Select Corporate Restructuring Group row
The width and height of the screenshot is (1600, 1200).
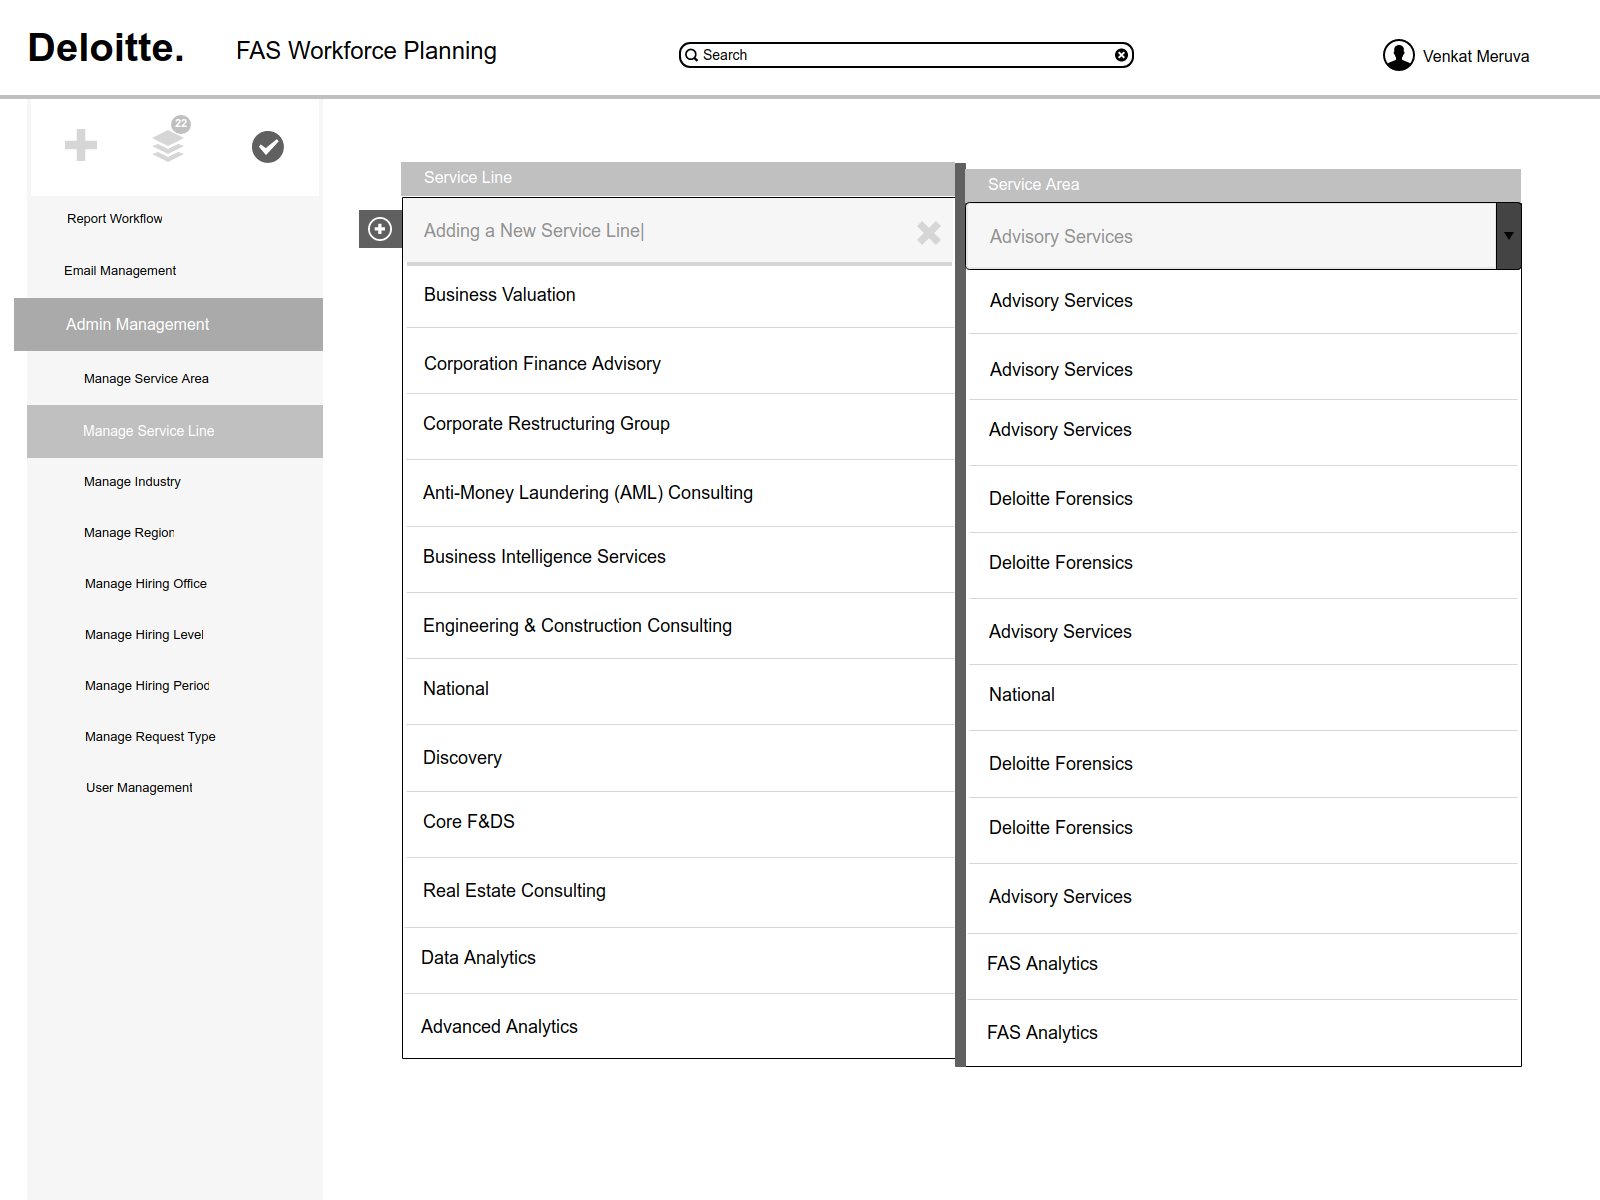click(x=680, y=424)
